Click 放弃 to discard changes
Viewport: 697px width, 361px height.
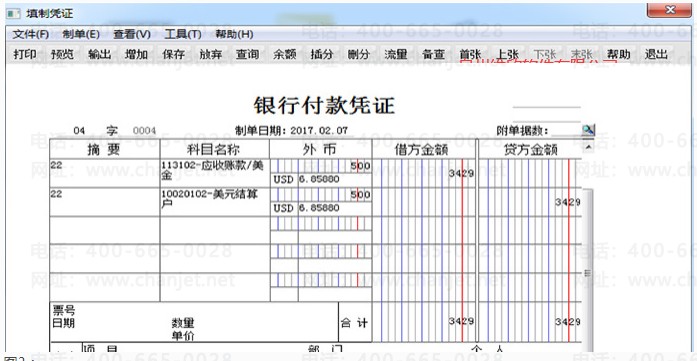(x=210, y=54)
